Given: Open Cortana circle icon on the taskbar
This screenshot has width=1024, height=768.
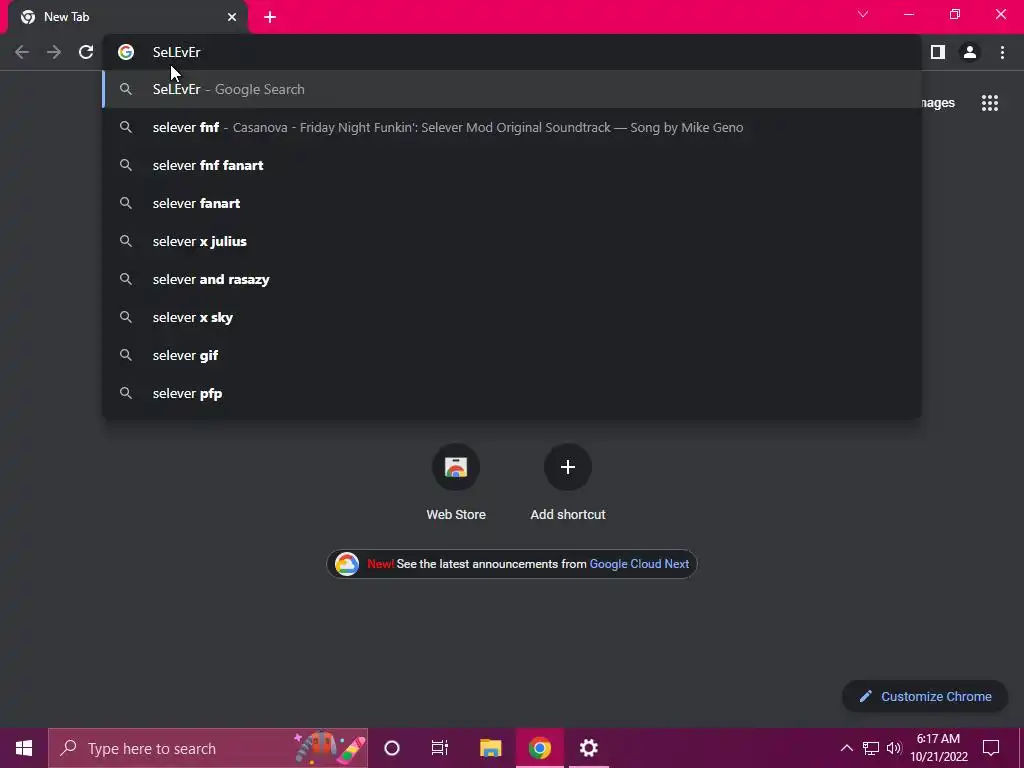Looking at the screenshot, I should pos(392,748).
